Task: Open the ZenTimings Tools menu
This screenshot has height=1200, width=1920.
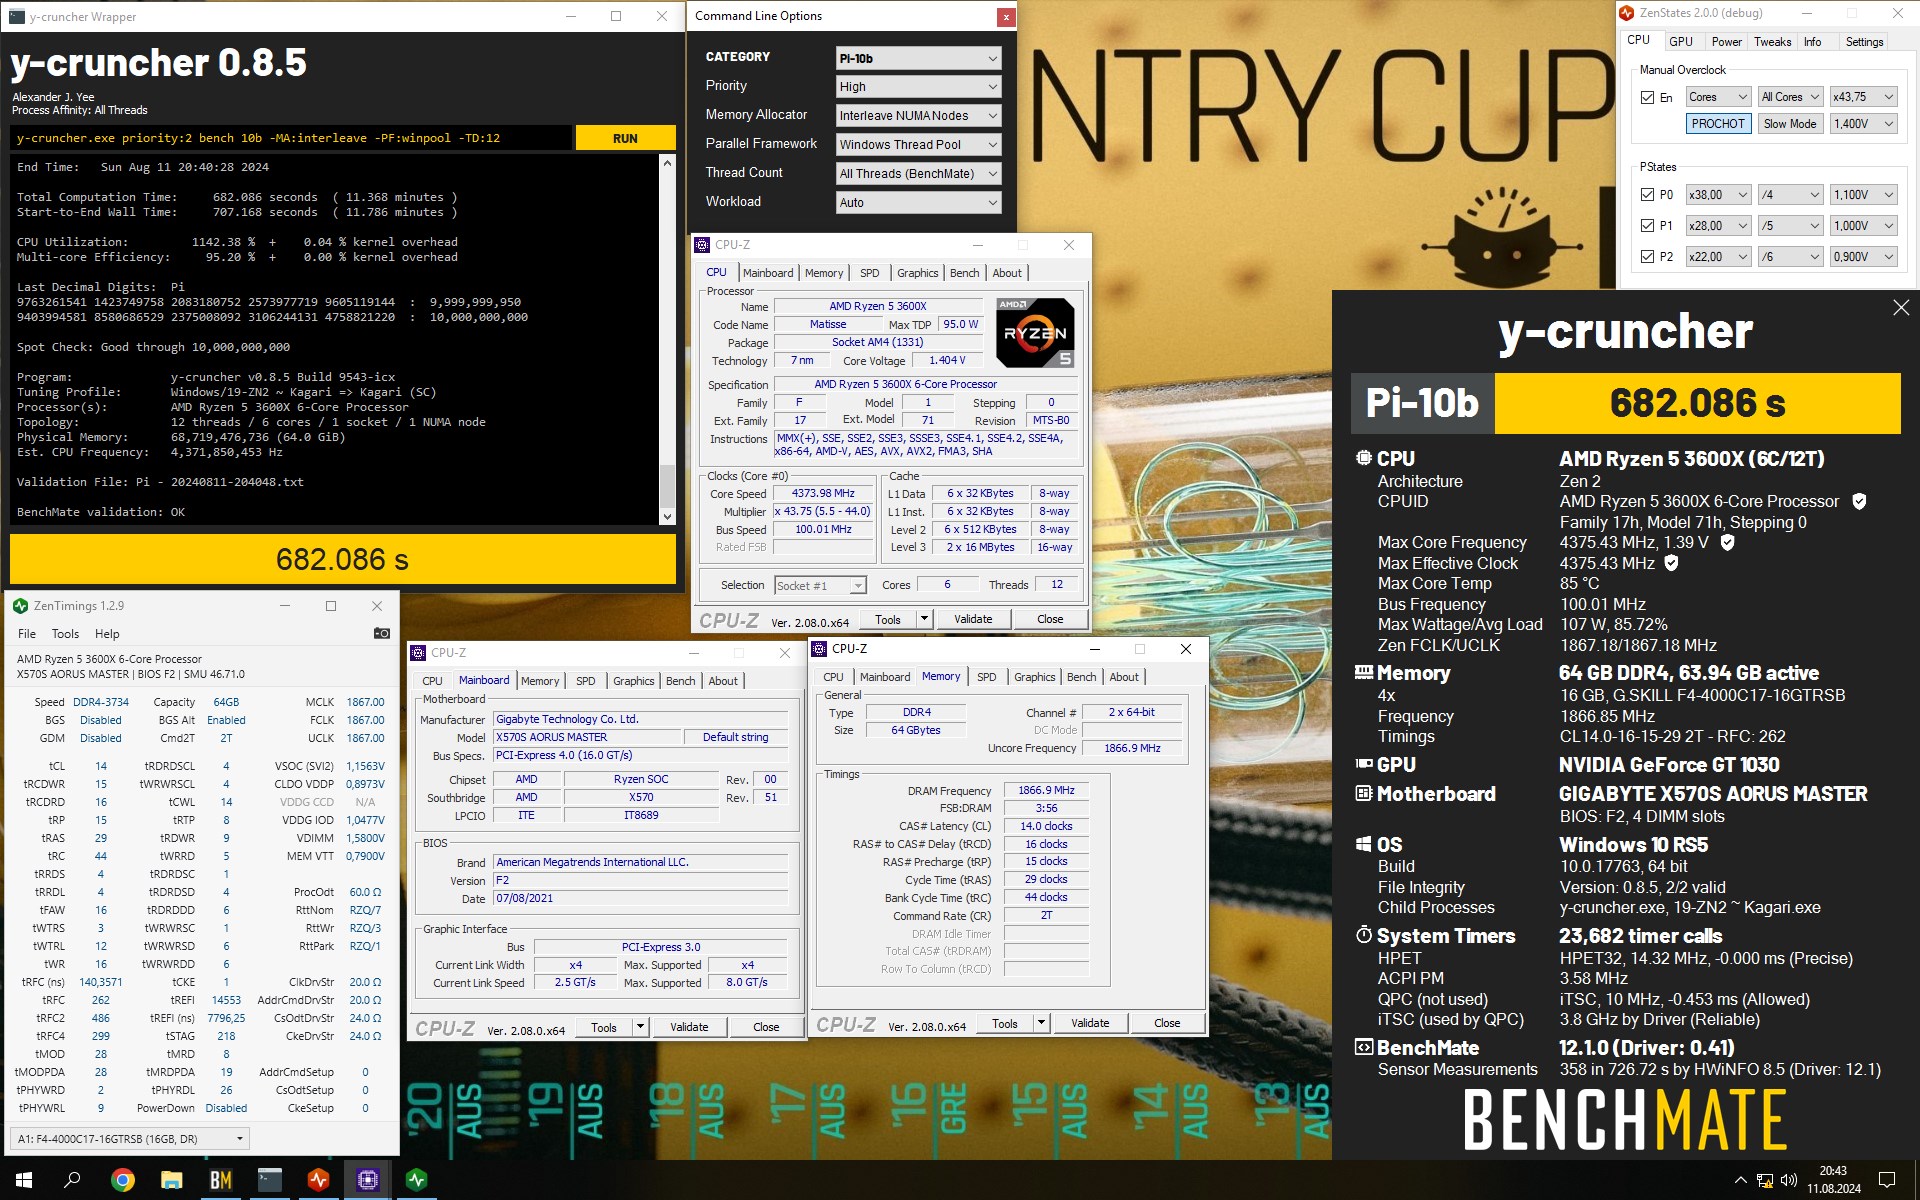Action: (x=65, y=634)
